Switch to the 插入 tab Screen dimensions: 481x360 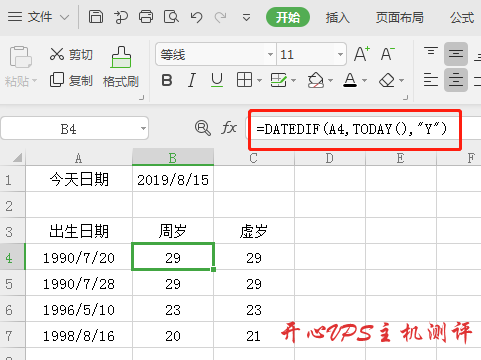tap(338, 17)
